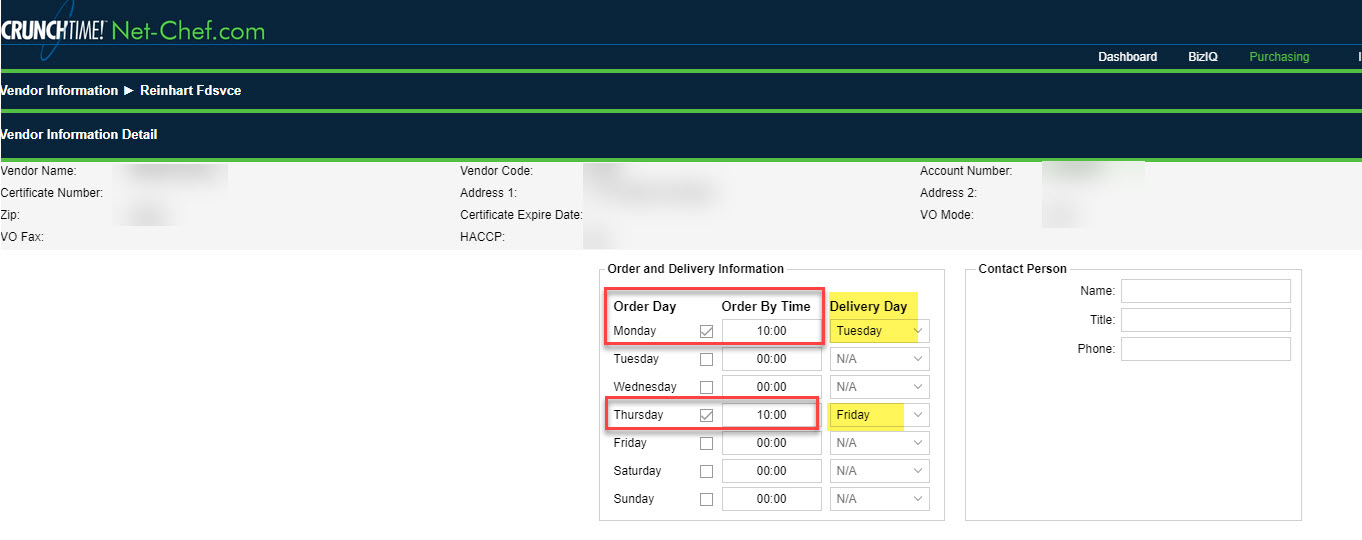
Task: Click the Certificate Expire Date label
Action: click(521, 215)
